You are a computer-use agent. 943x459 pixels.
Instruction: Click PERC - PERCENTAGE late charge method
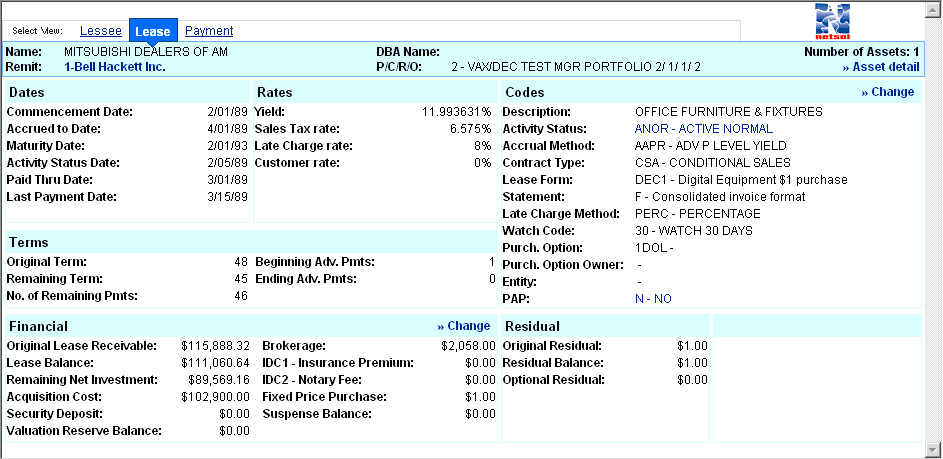pos(698,214)
